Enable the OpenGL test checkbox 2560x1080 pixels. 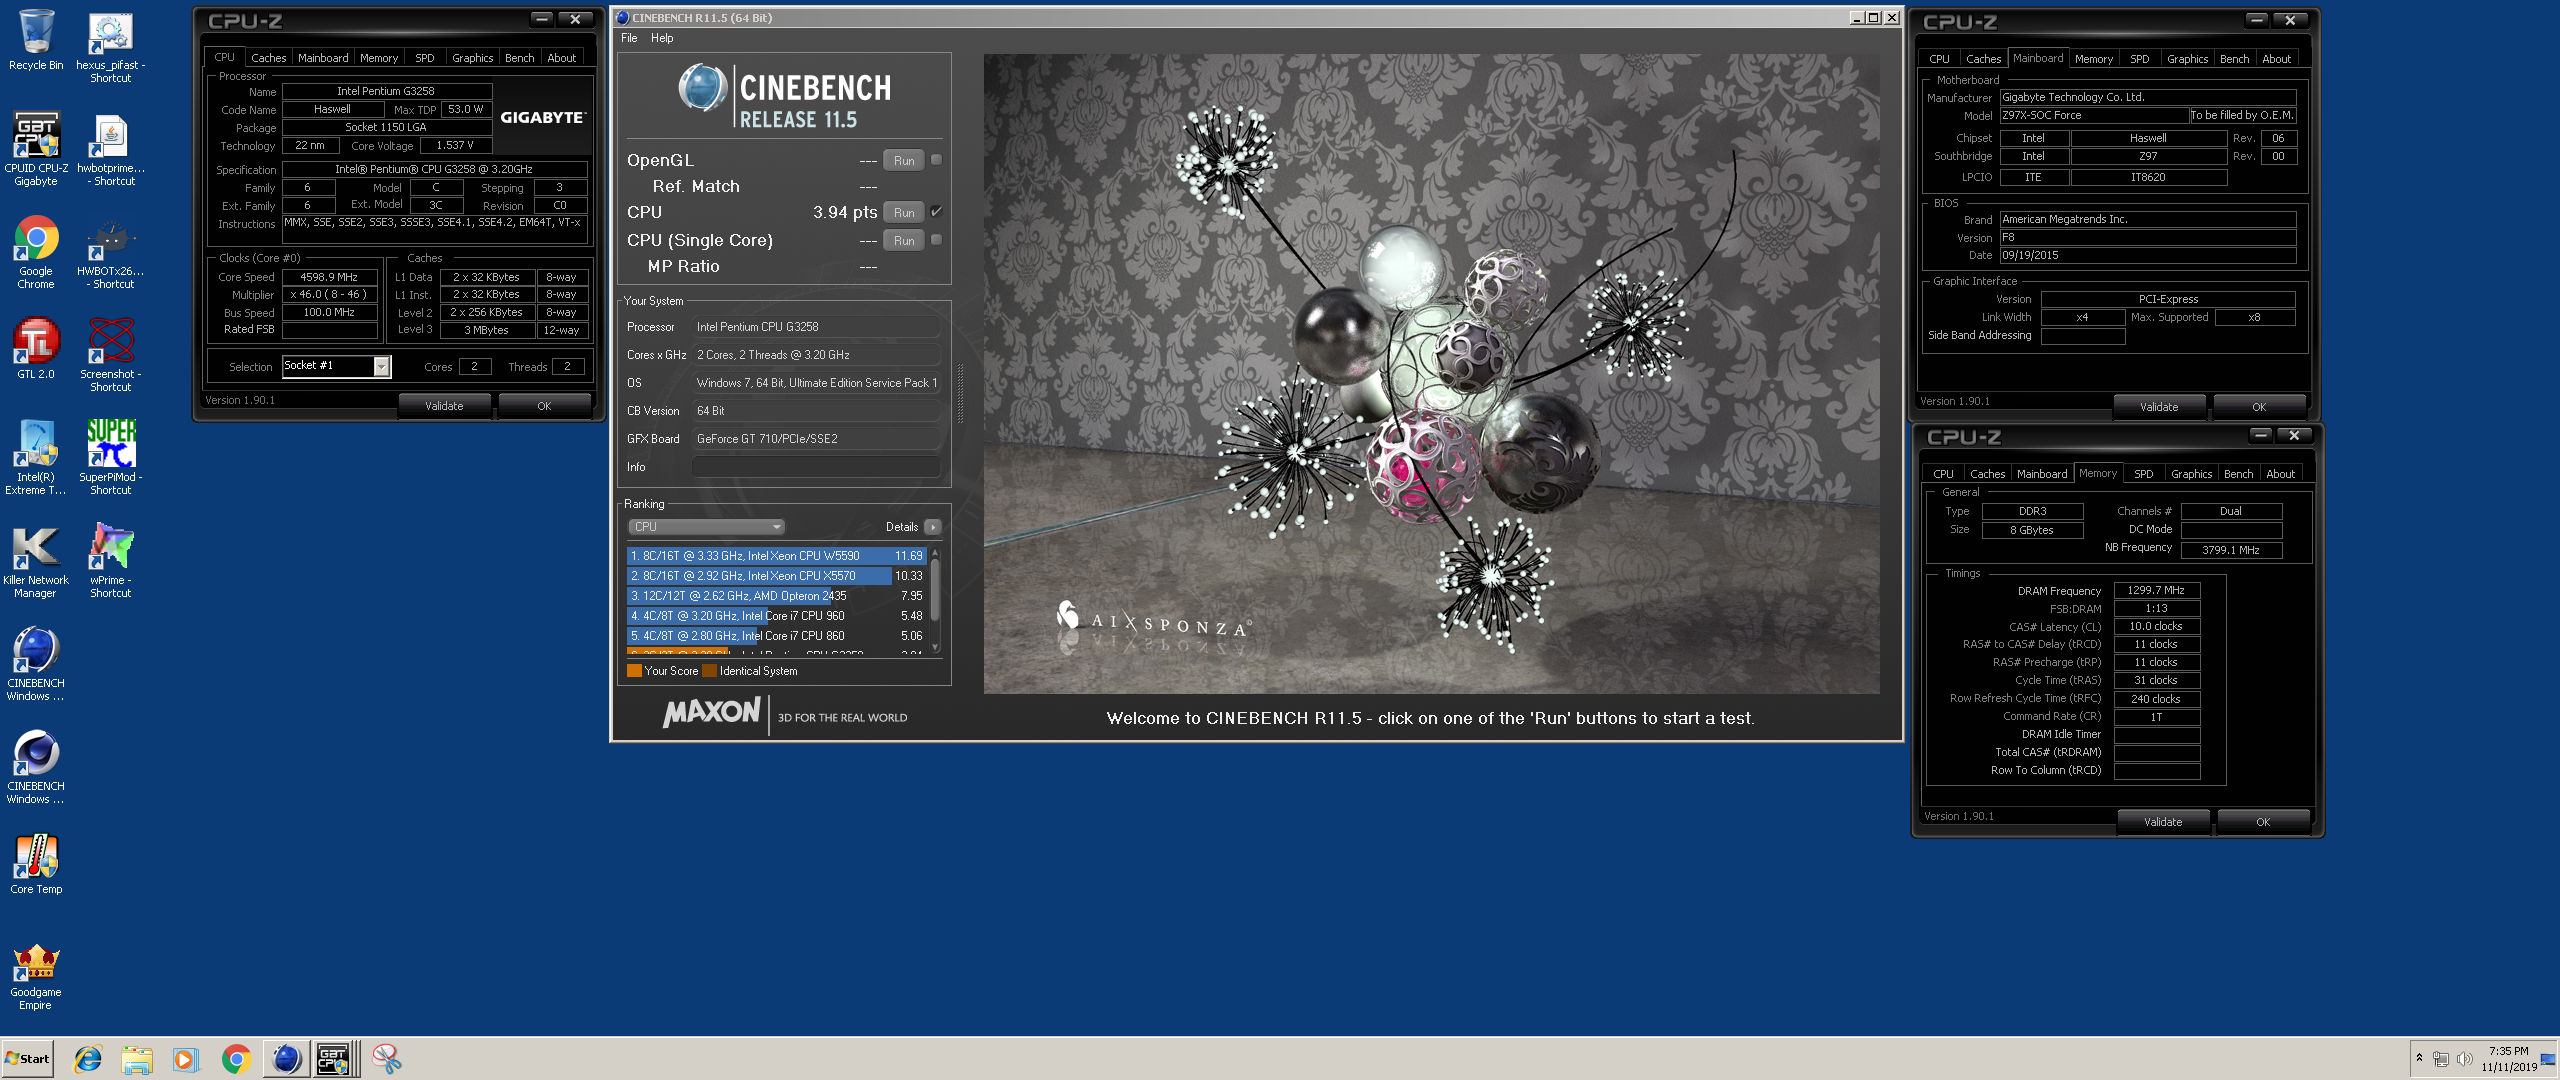(x=936, y=160)
